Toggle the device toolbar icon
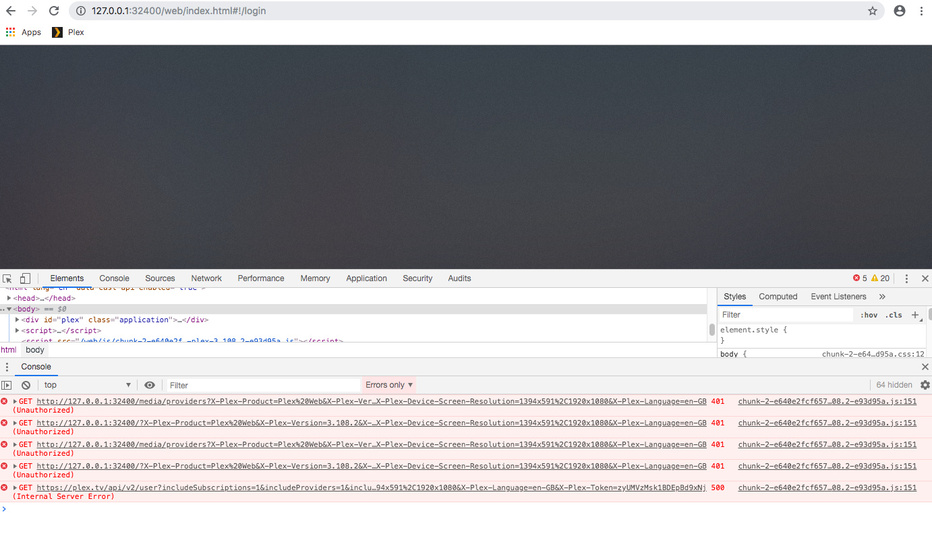The image size is (932, 536). 25,278
